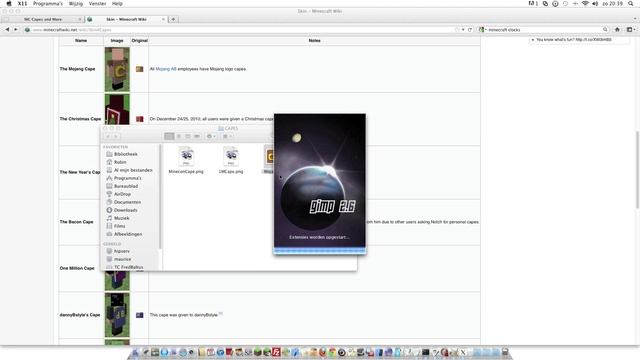Open the Programma's menu
The image size is (640, 360).
click(48, 3)
